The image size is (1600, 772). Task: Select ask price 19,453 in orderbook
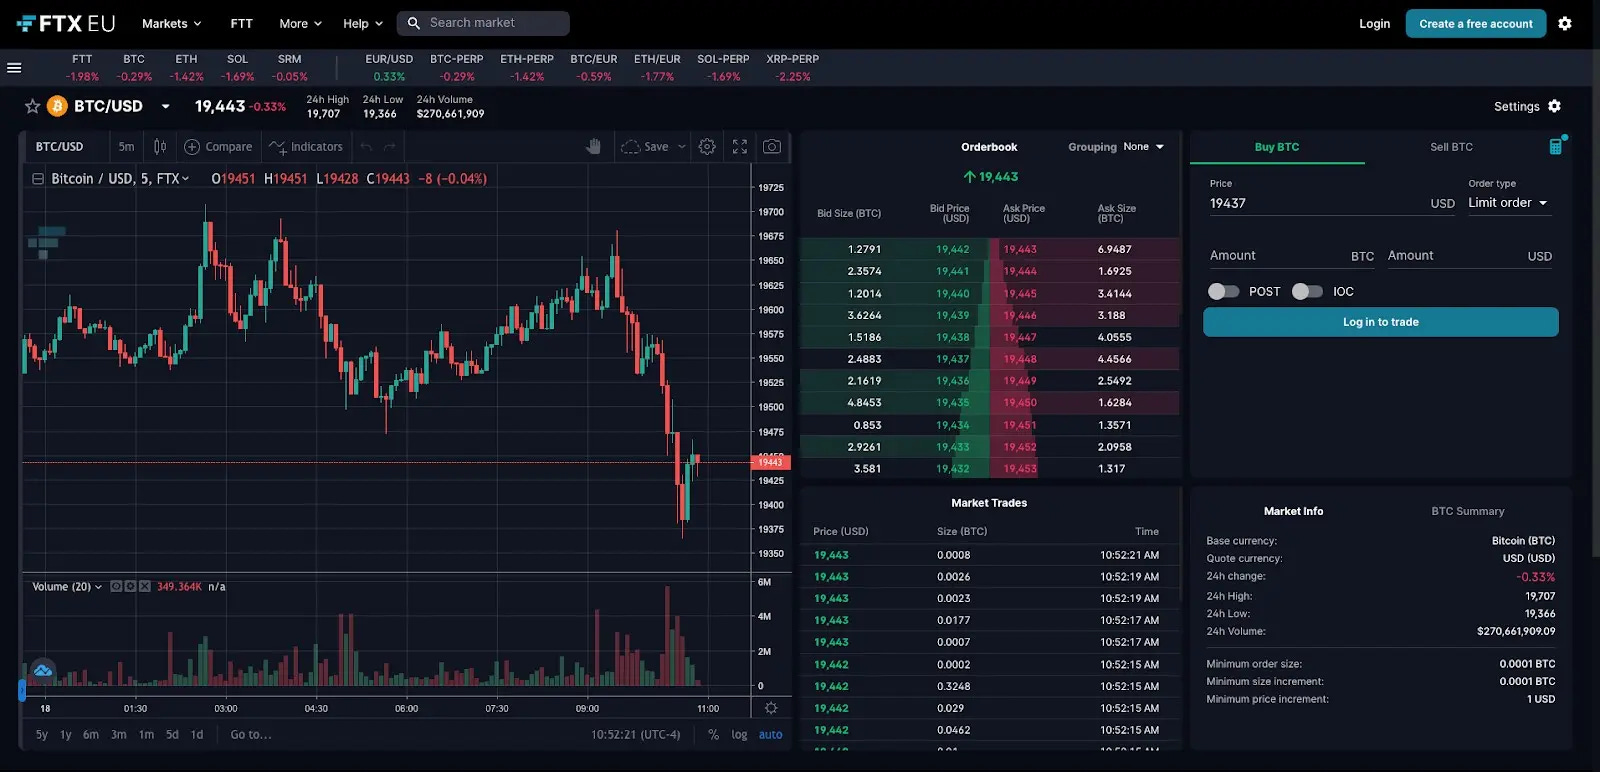(x=1020, y=468)
